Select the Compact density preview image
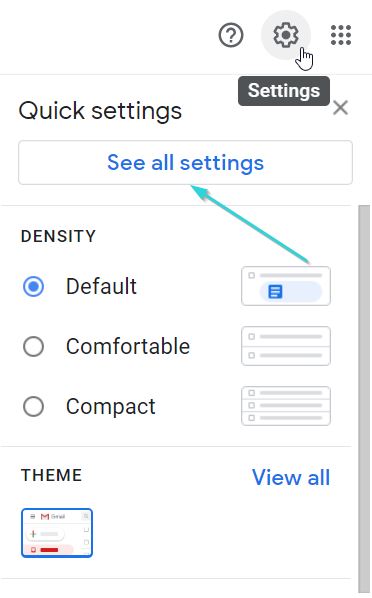 coord(286,406)
